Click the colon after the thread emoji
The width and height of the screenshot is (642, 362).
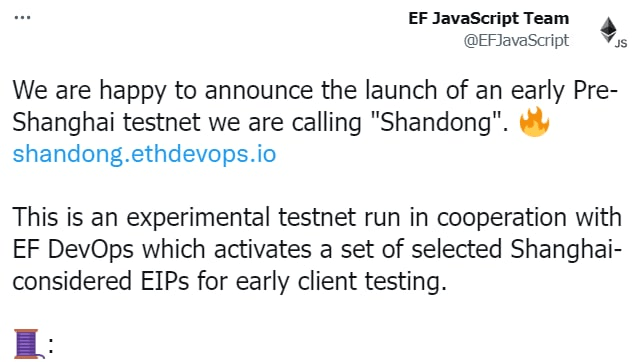[x=50, y=344]
